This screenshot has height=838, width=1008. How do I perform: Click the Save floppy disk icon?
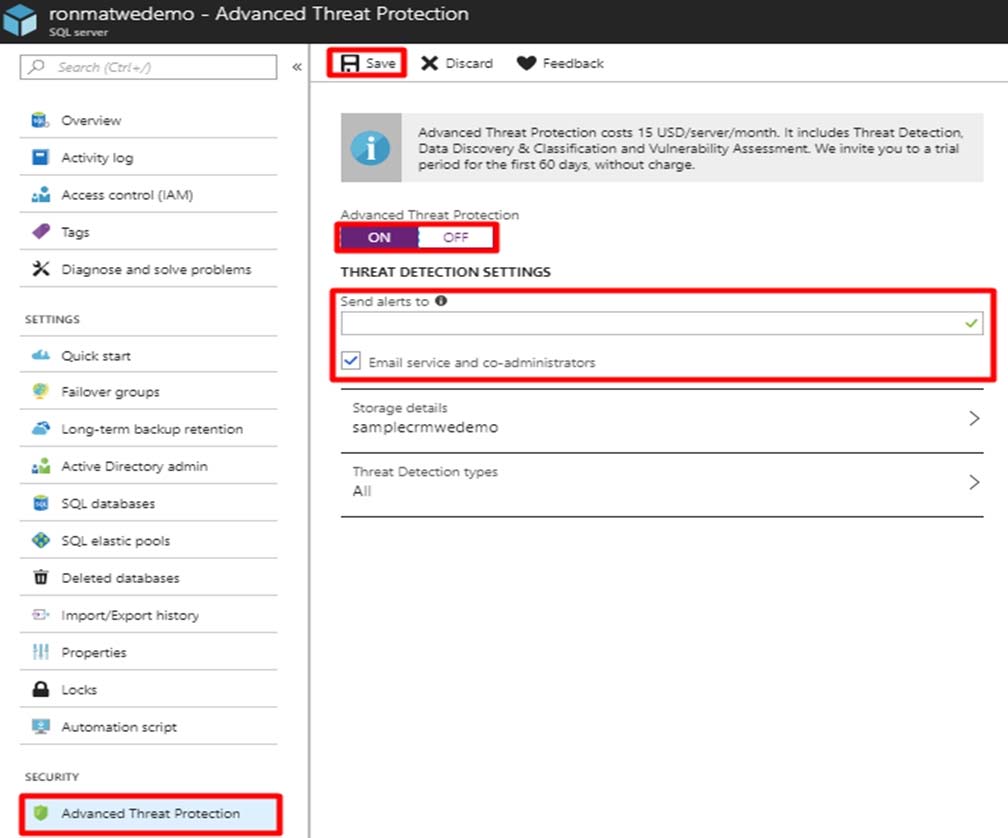click(350, 63)
